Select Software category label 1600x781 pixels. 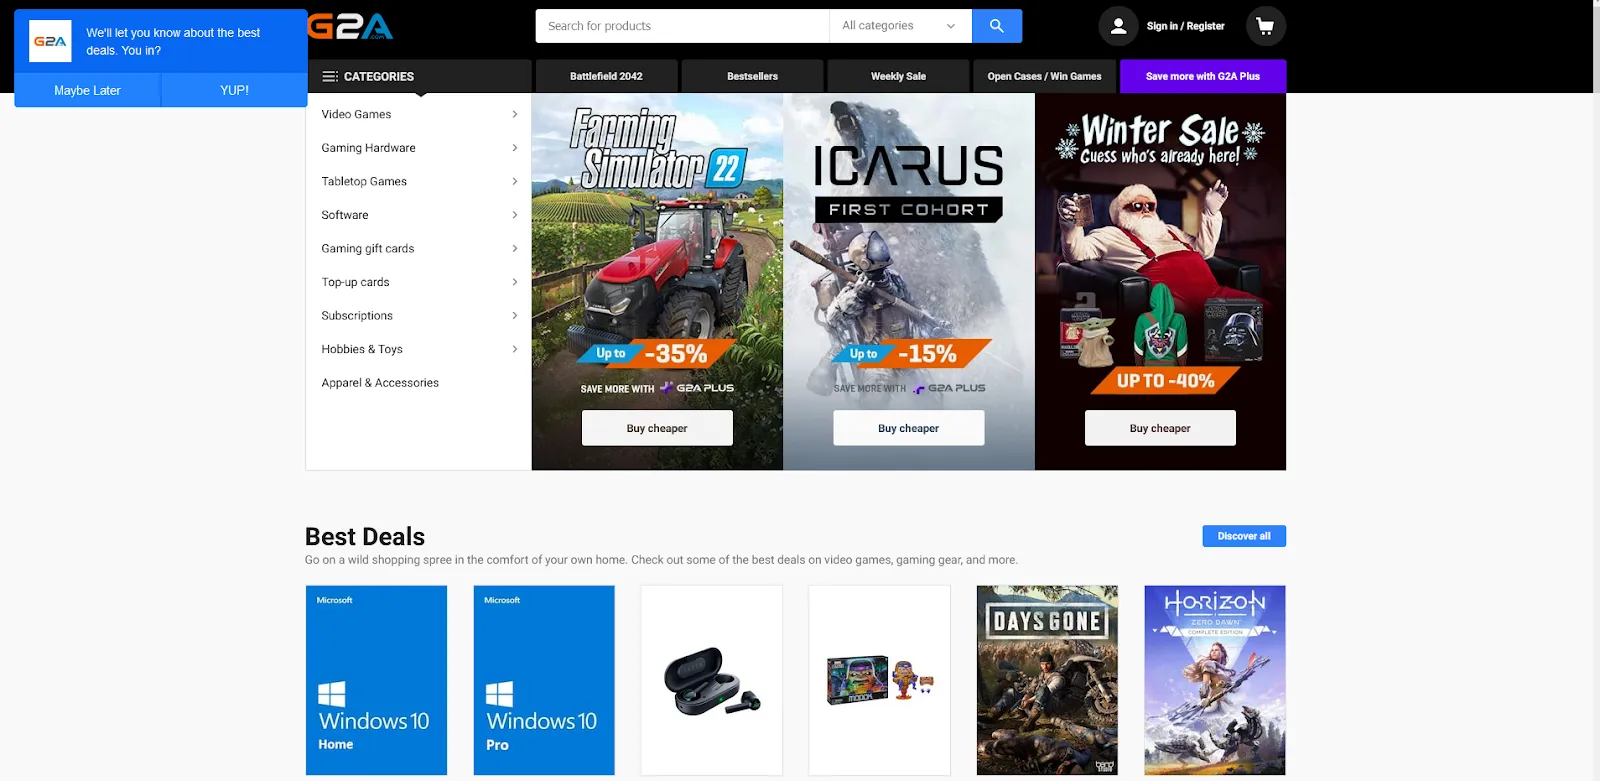(x=345, y=215)
